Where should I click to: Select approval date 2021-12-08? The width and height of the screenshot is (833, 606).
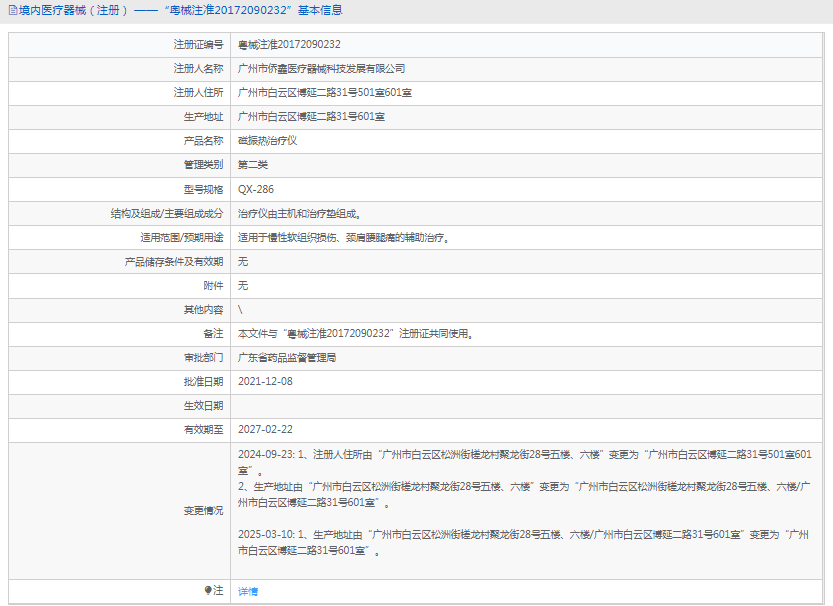(265, 381)
